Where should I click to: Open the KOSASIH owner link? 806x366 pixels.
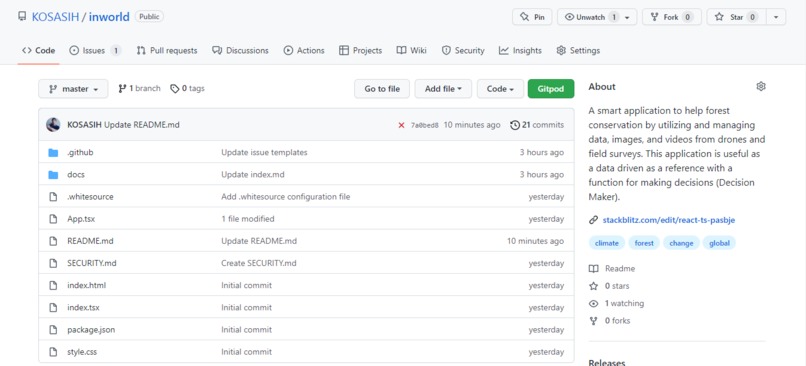(56, 16)
